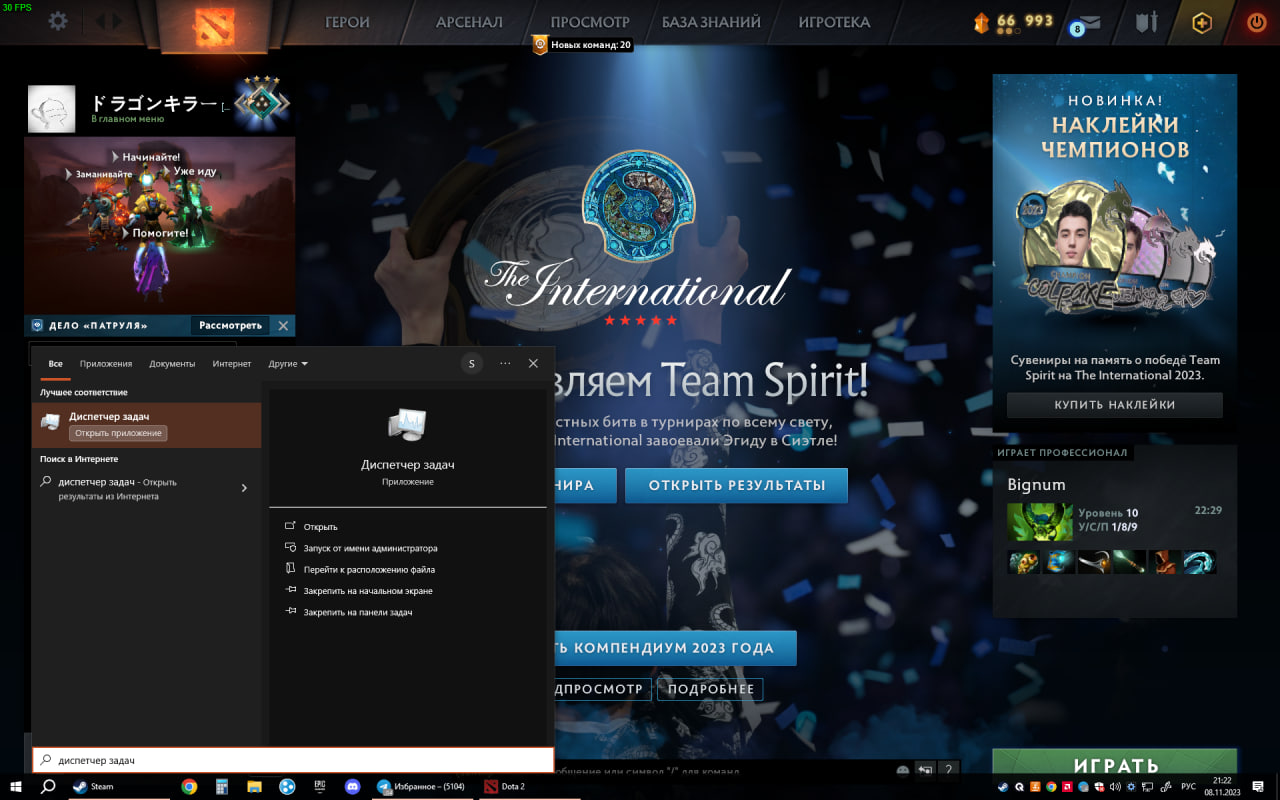The height and width of the screenshot is (800, 1280).
Task: Open the БАЗА ЗНАНИЙ menu
Action: point(711,22)
